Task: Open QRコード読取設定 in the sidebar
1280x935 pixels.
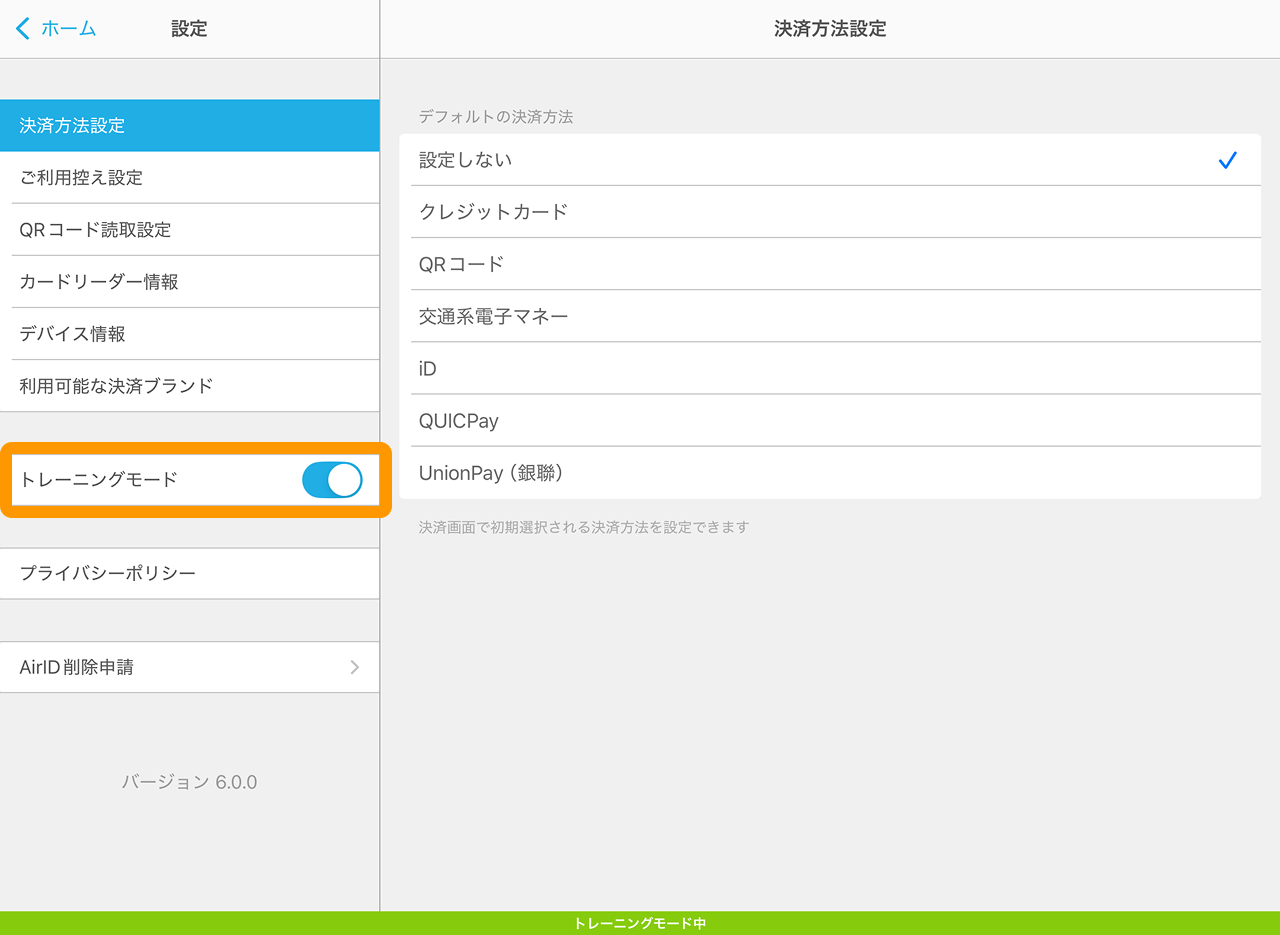Action: [190, 230]
